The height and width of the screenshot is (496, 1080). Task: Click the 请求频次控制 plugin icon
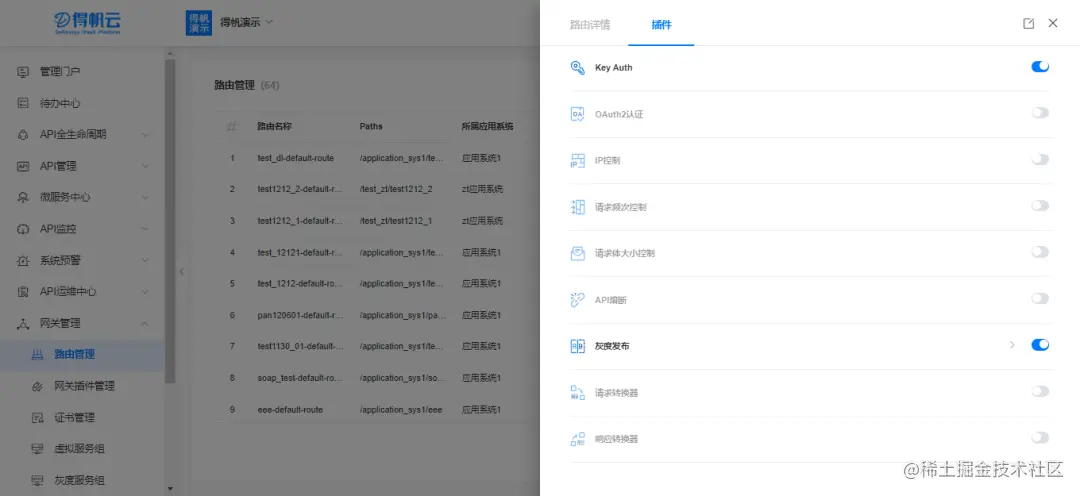click(577, 207)
